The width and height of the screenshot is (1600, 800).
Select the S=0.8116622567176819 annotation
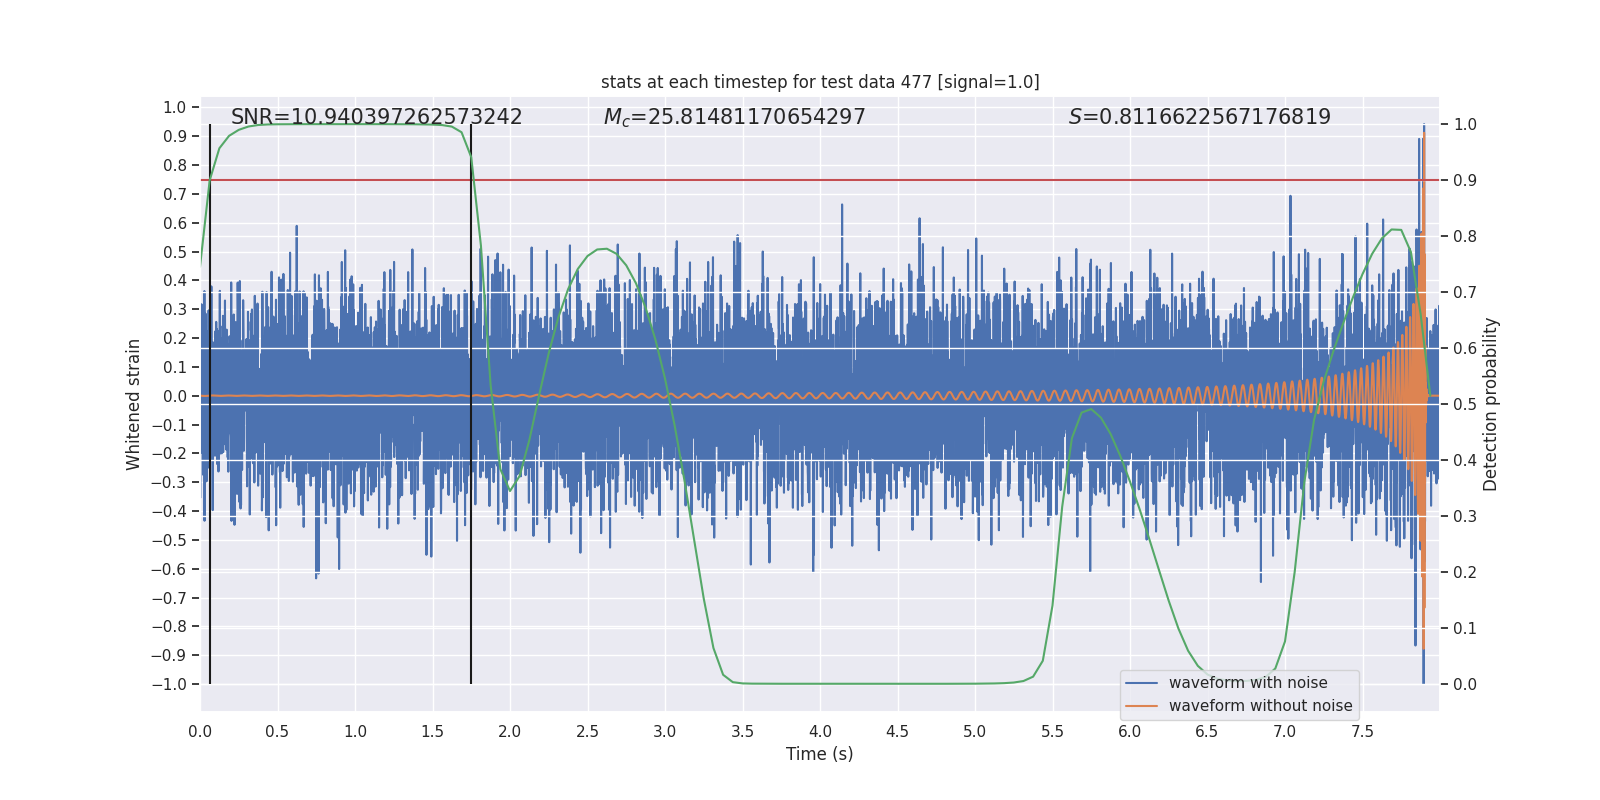click(1200, 117)
